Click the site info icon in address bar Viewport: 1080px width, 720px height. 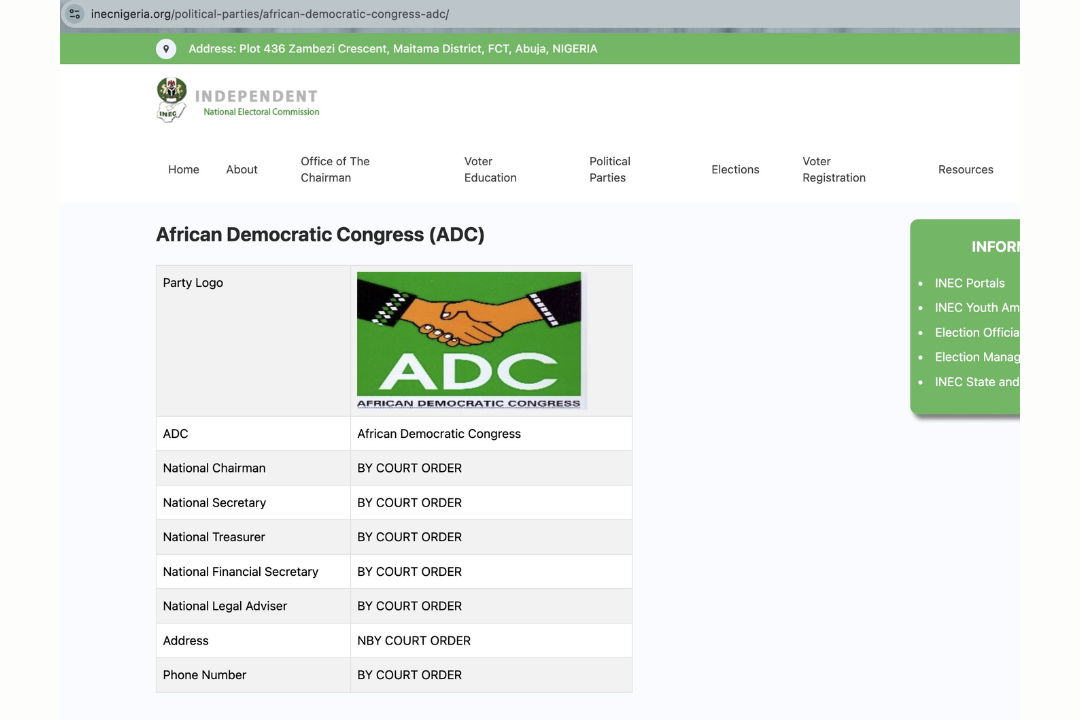(75, 14)
